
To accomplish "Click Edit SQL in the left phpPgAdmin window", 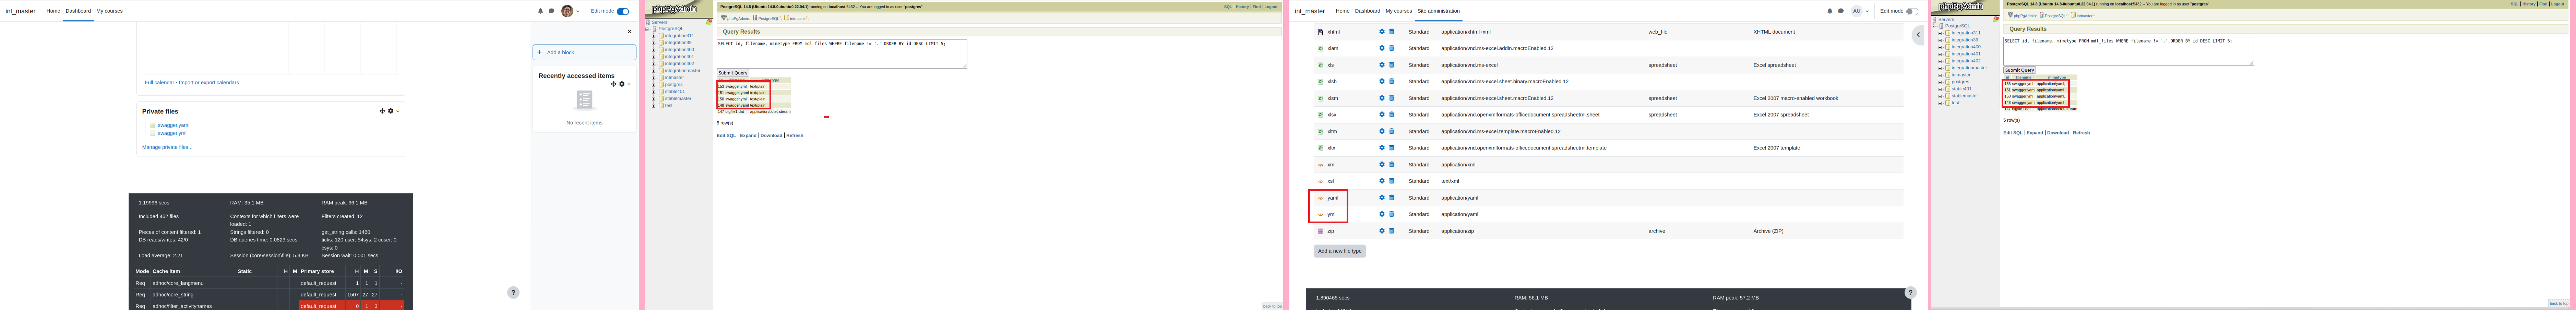I will tap(726, 135).
